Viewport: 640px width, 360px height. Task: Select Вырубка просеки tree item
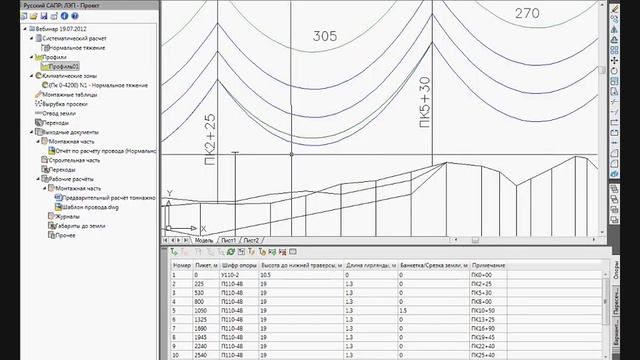pyautogui.click(x=65, y=104)
